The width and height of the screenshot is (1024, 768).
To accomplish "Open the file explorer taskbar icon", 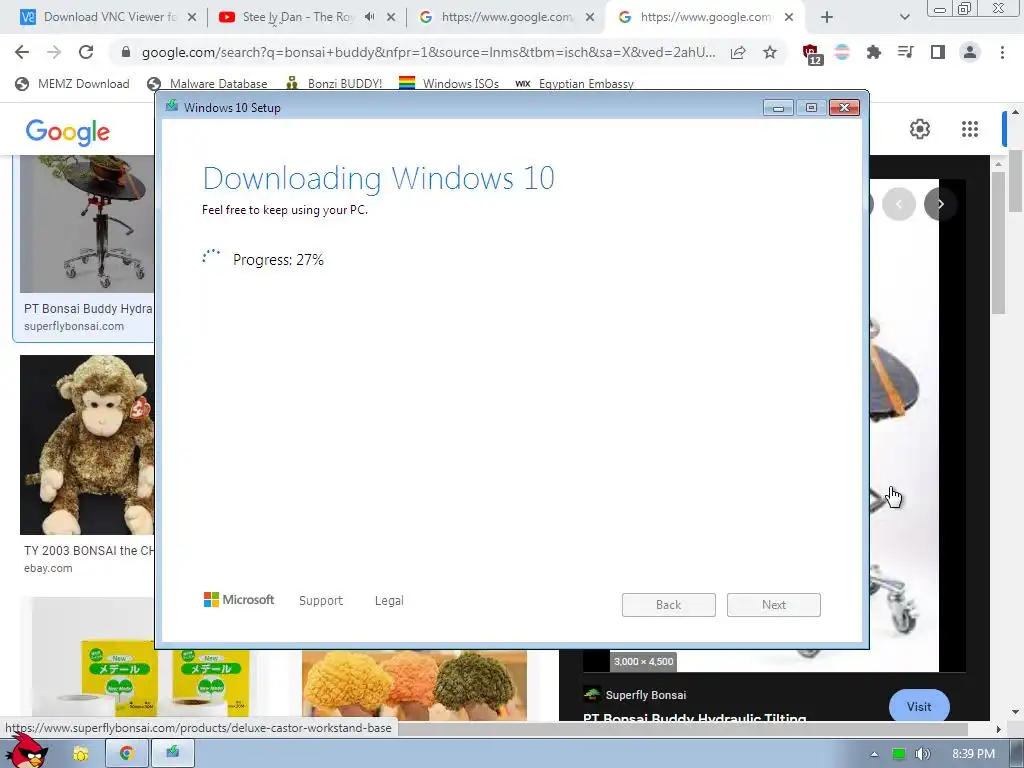I will pos(81,754).
